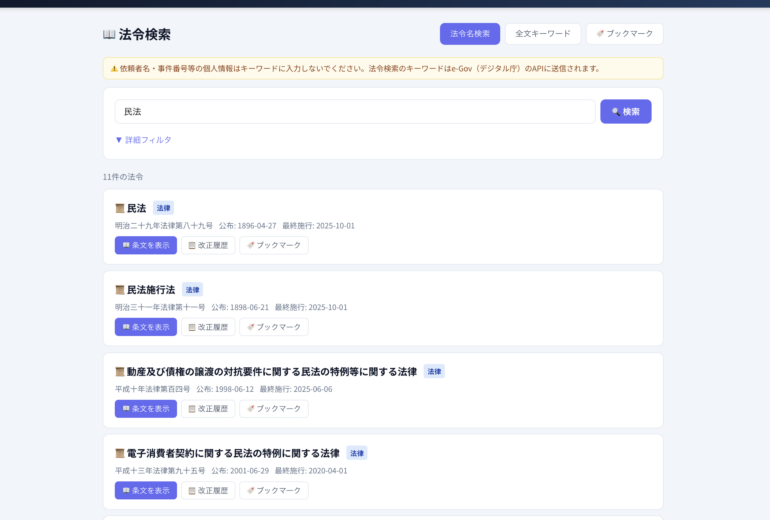Image resolution: width=770 pixels, height=520 pixels.
Task: Show 条文を表示 for 電子消費者契約 law
Action: [x=145, y=491]
